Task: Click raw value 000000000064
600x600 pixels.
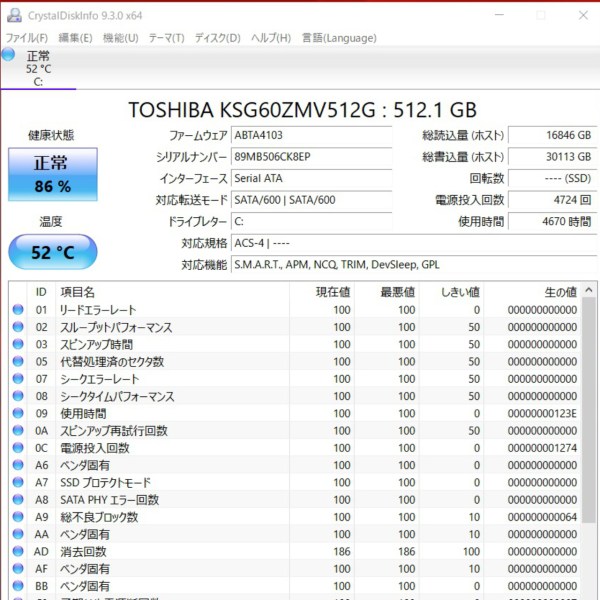Action: point(542,517)
